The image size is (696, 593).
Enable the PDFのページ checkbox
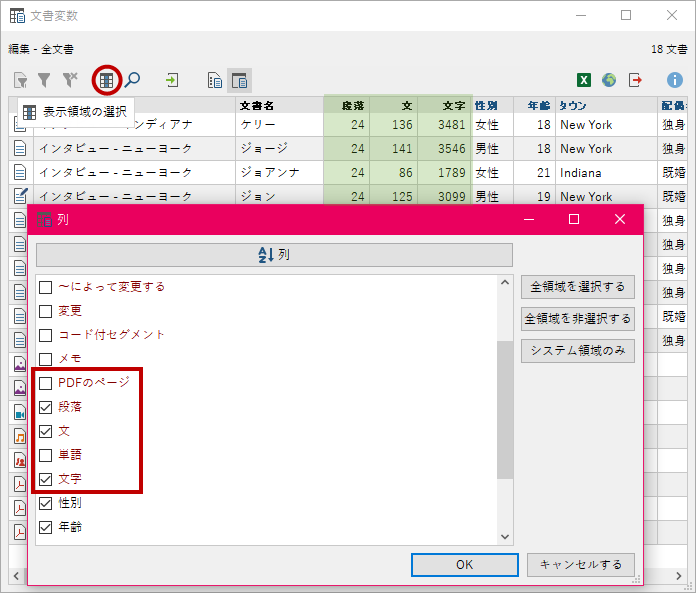point(45,383)
